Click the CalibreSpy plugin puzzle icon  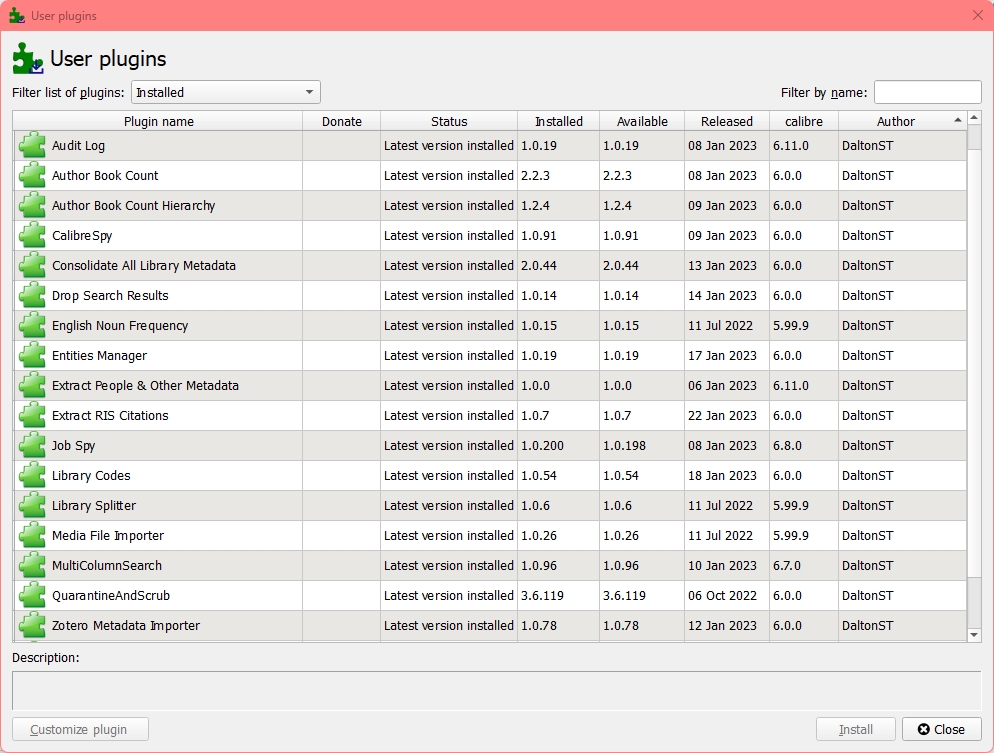pos(32,235)
